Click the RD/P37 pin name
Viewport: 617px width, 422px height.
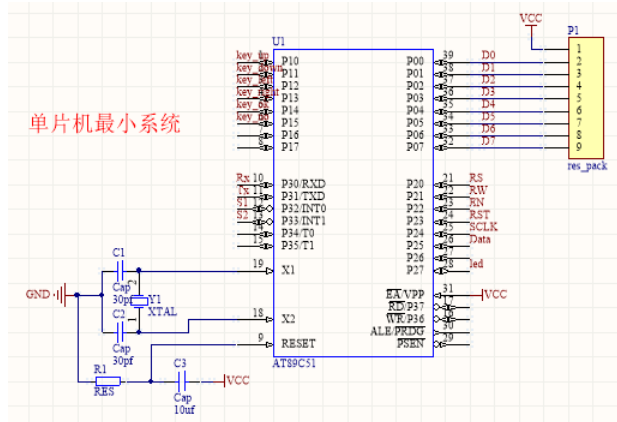pos(406,307)
